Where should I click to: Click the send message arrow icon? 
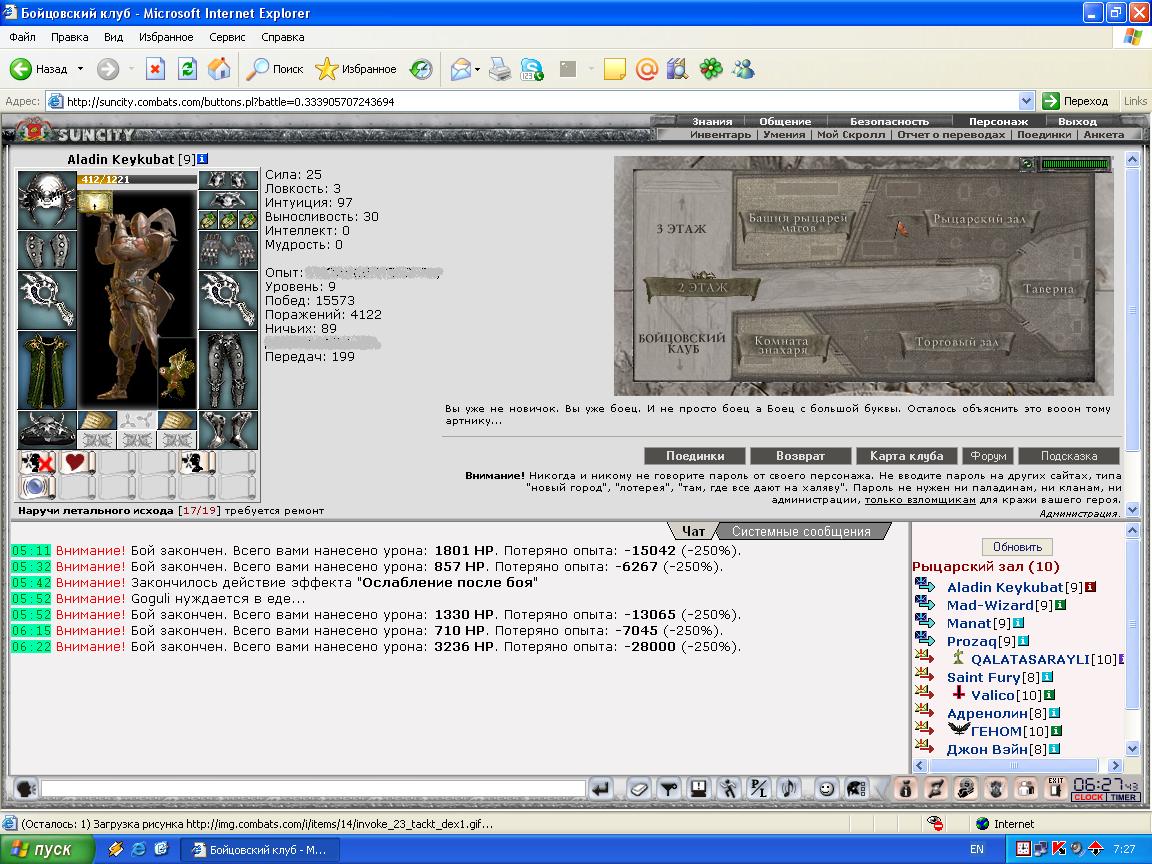pyautogui.click(x=601, y=789)
